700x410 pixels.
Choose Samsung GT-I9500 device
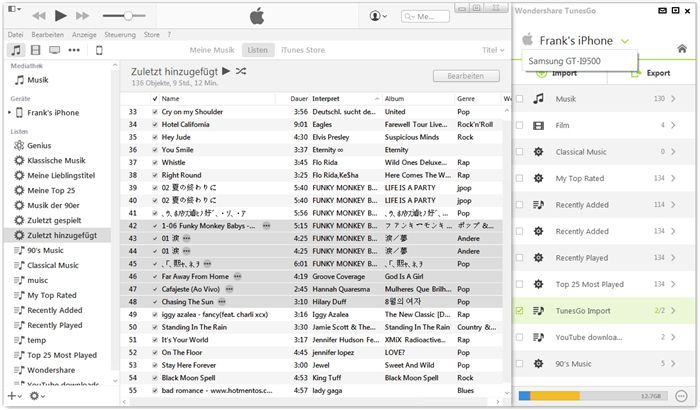[579, 61]
